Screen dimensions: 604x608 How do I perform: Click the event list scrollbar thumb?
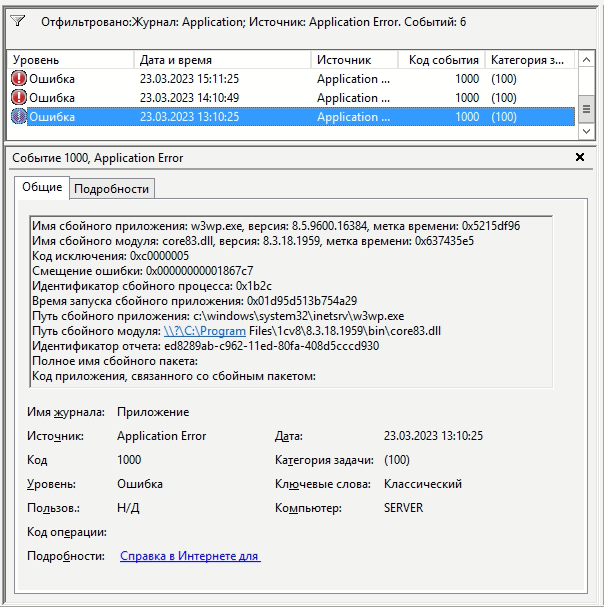pos(586,109)
